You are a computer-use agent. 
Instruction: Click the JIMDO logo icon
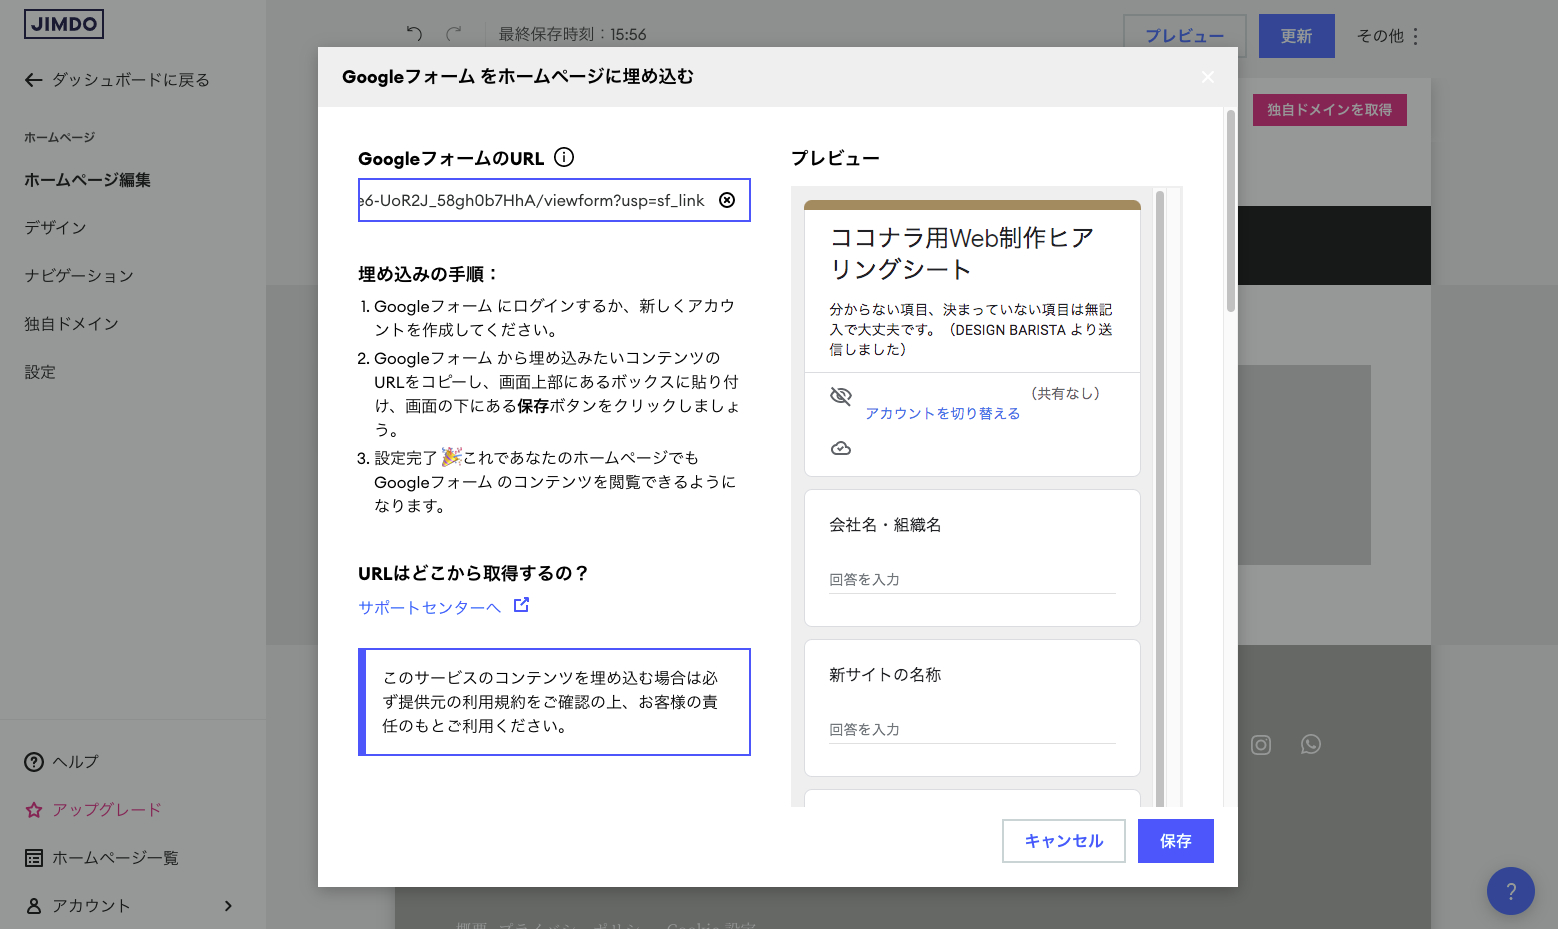(63, 23)
